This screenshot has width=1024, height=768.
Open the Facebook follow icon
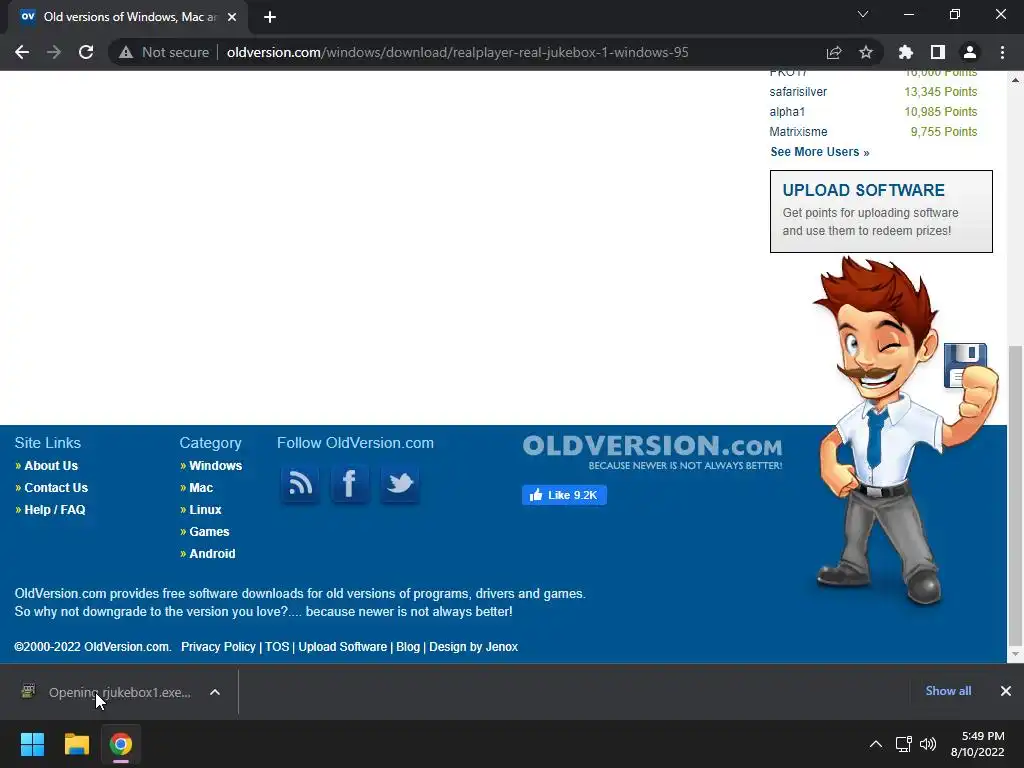click(350, 484)
